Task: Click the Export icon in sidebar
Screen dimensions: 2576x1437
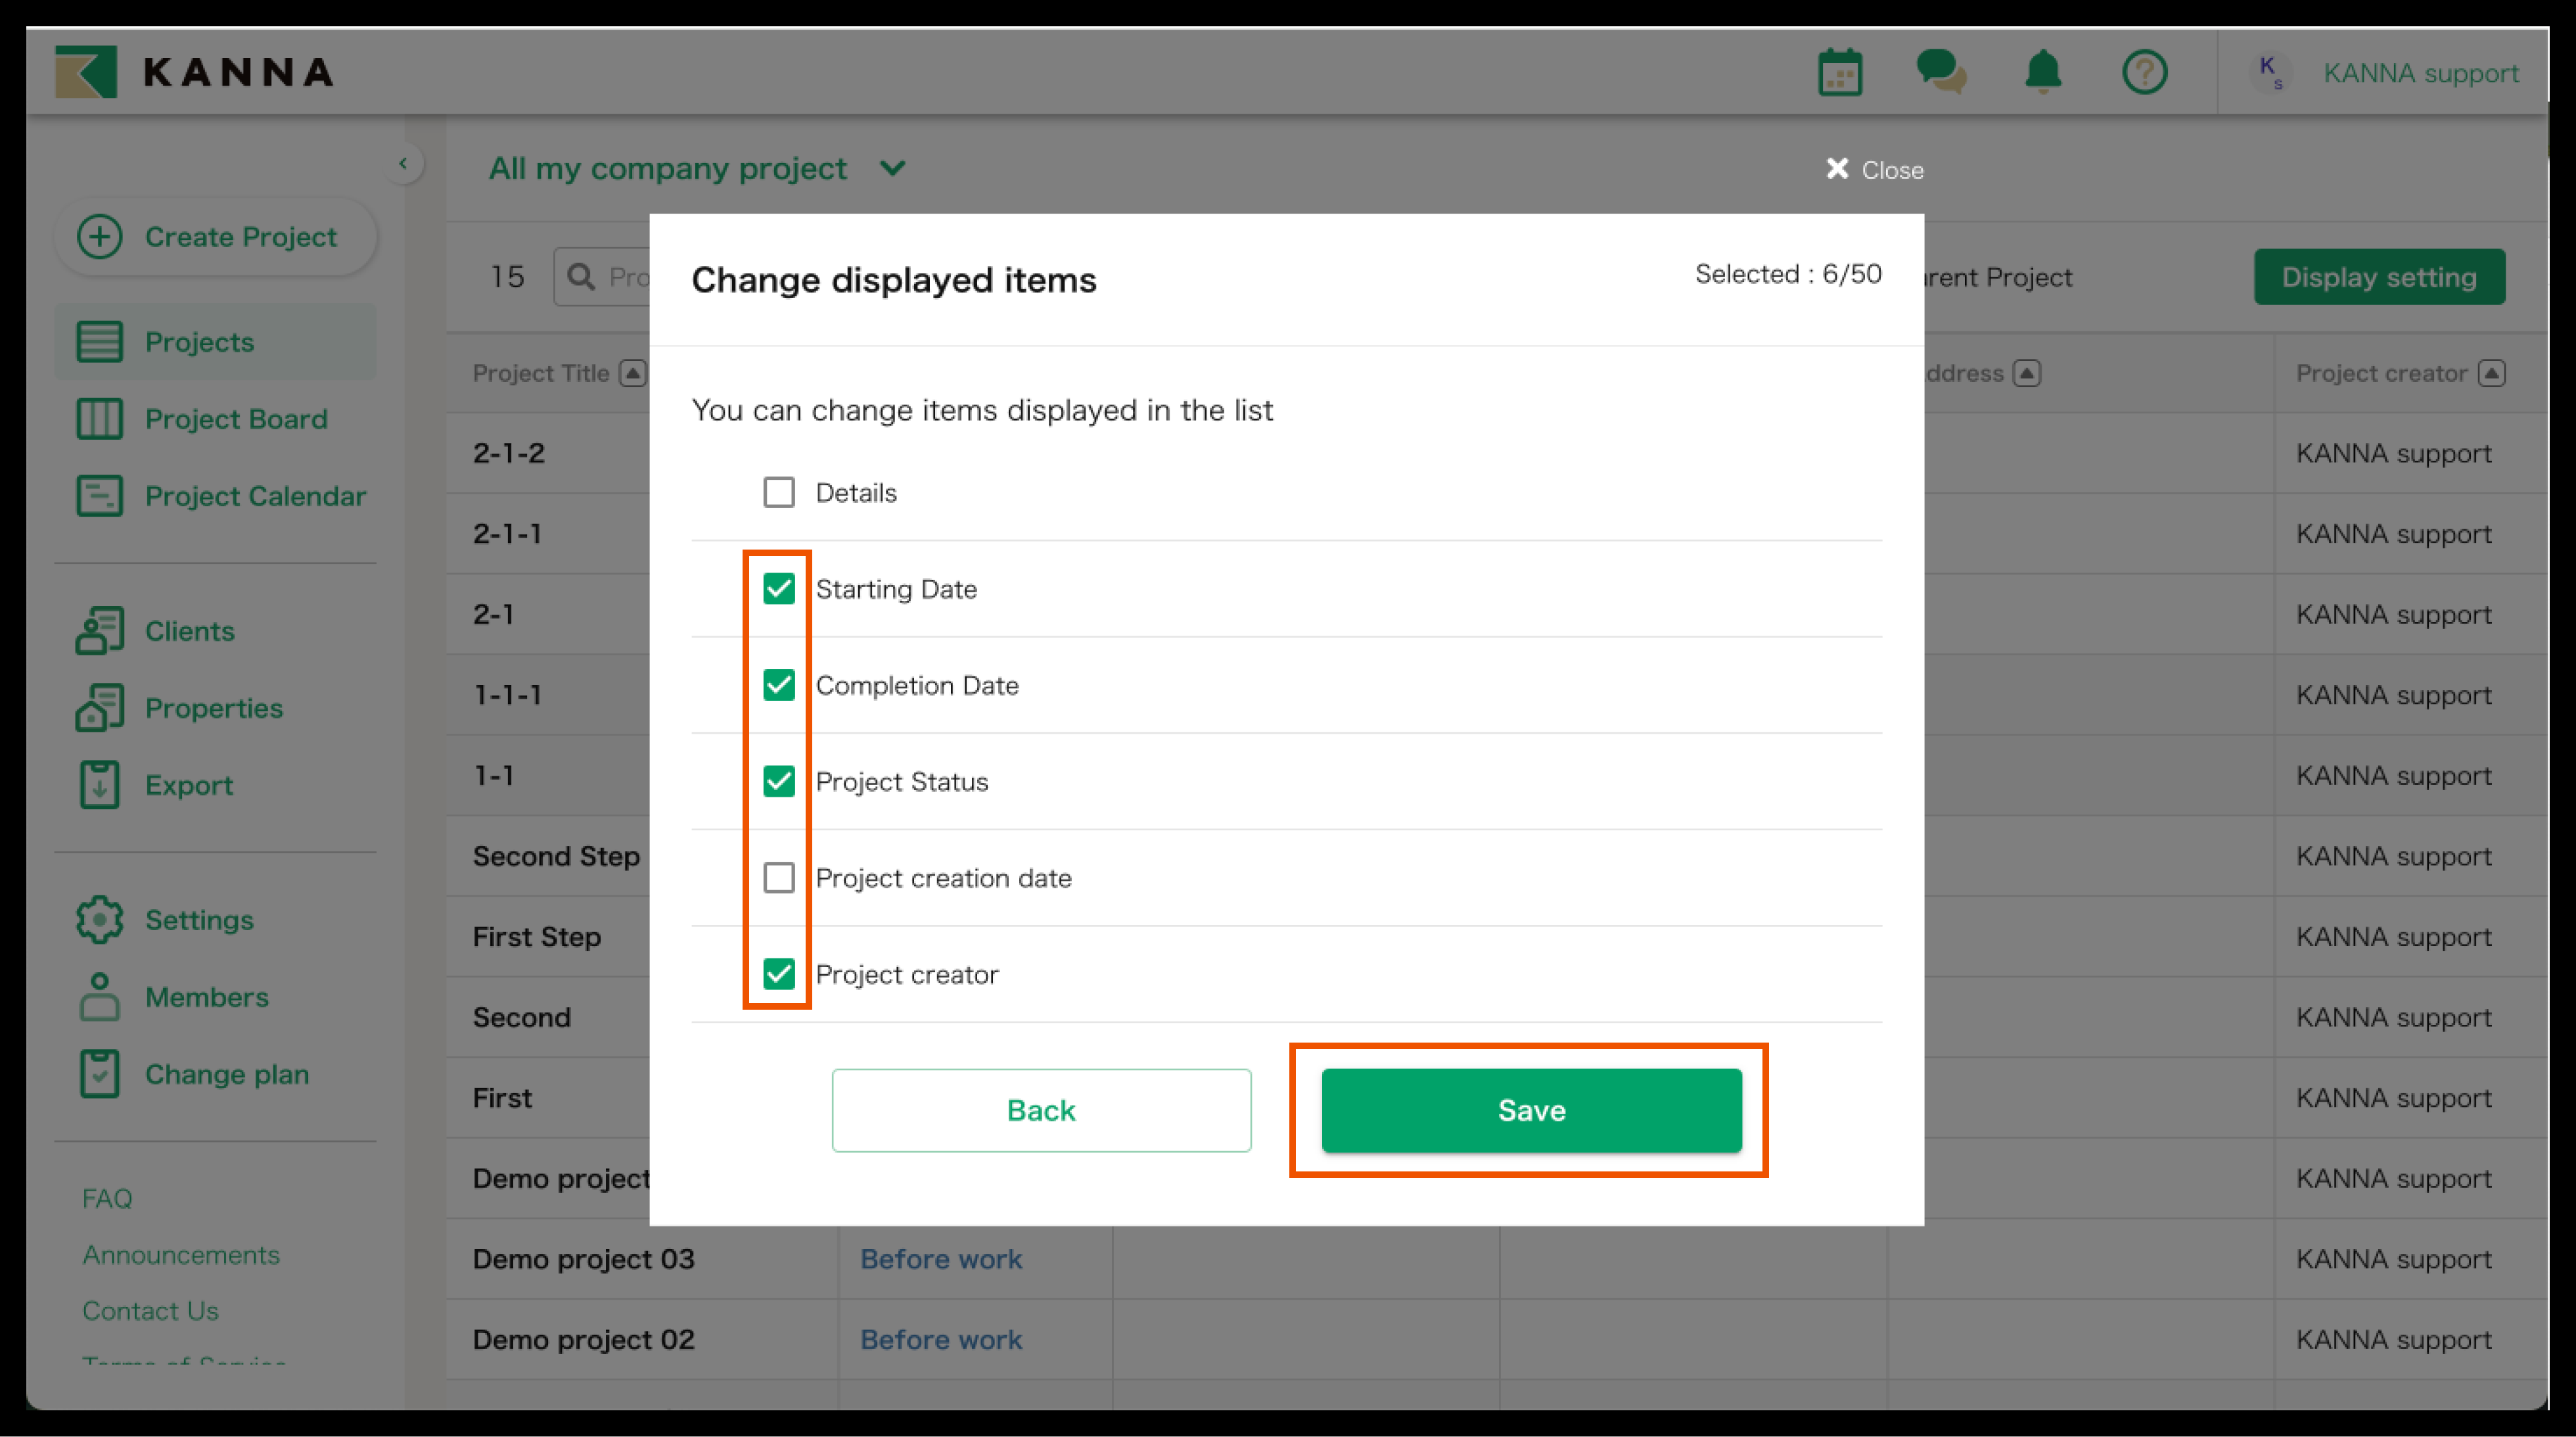Action: point(99,785)
